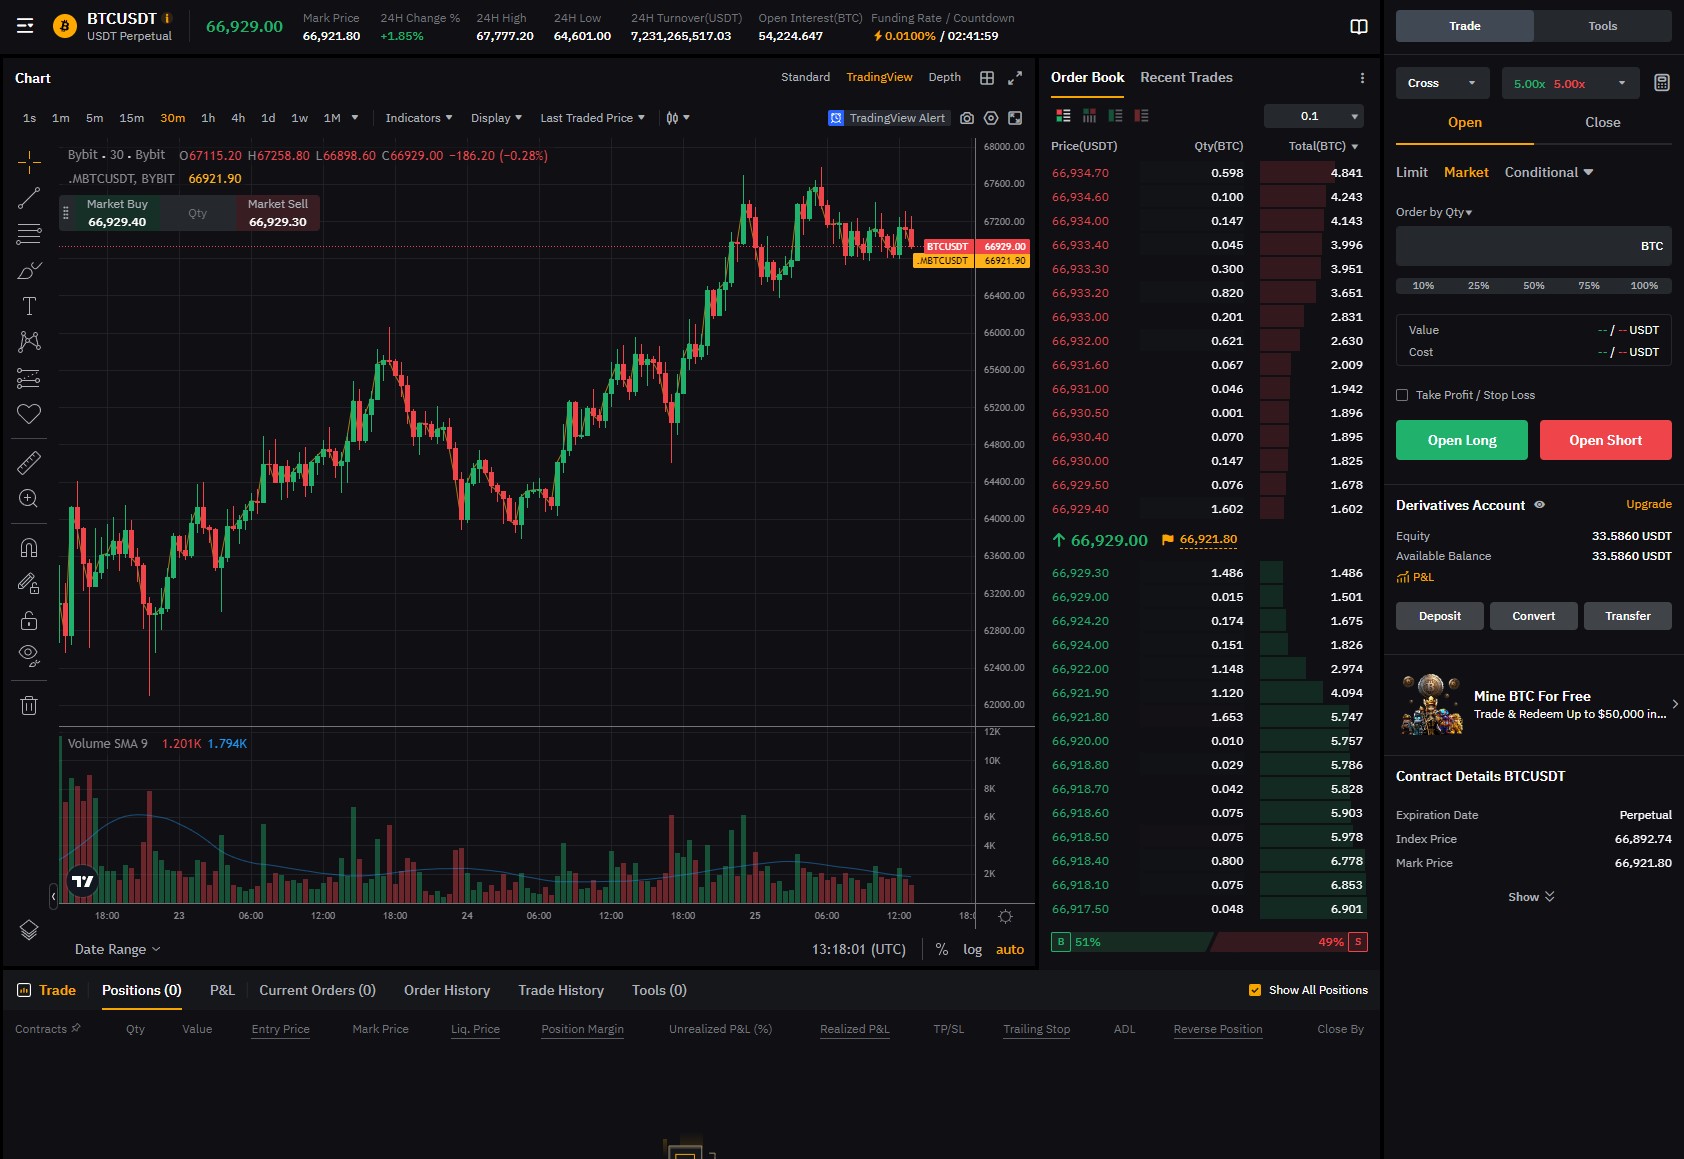Select the brush drawing tool

tap(29, 270)
